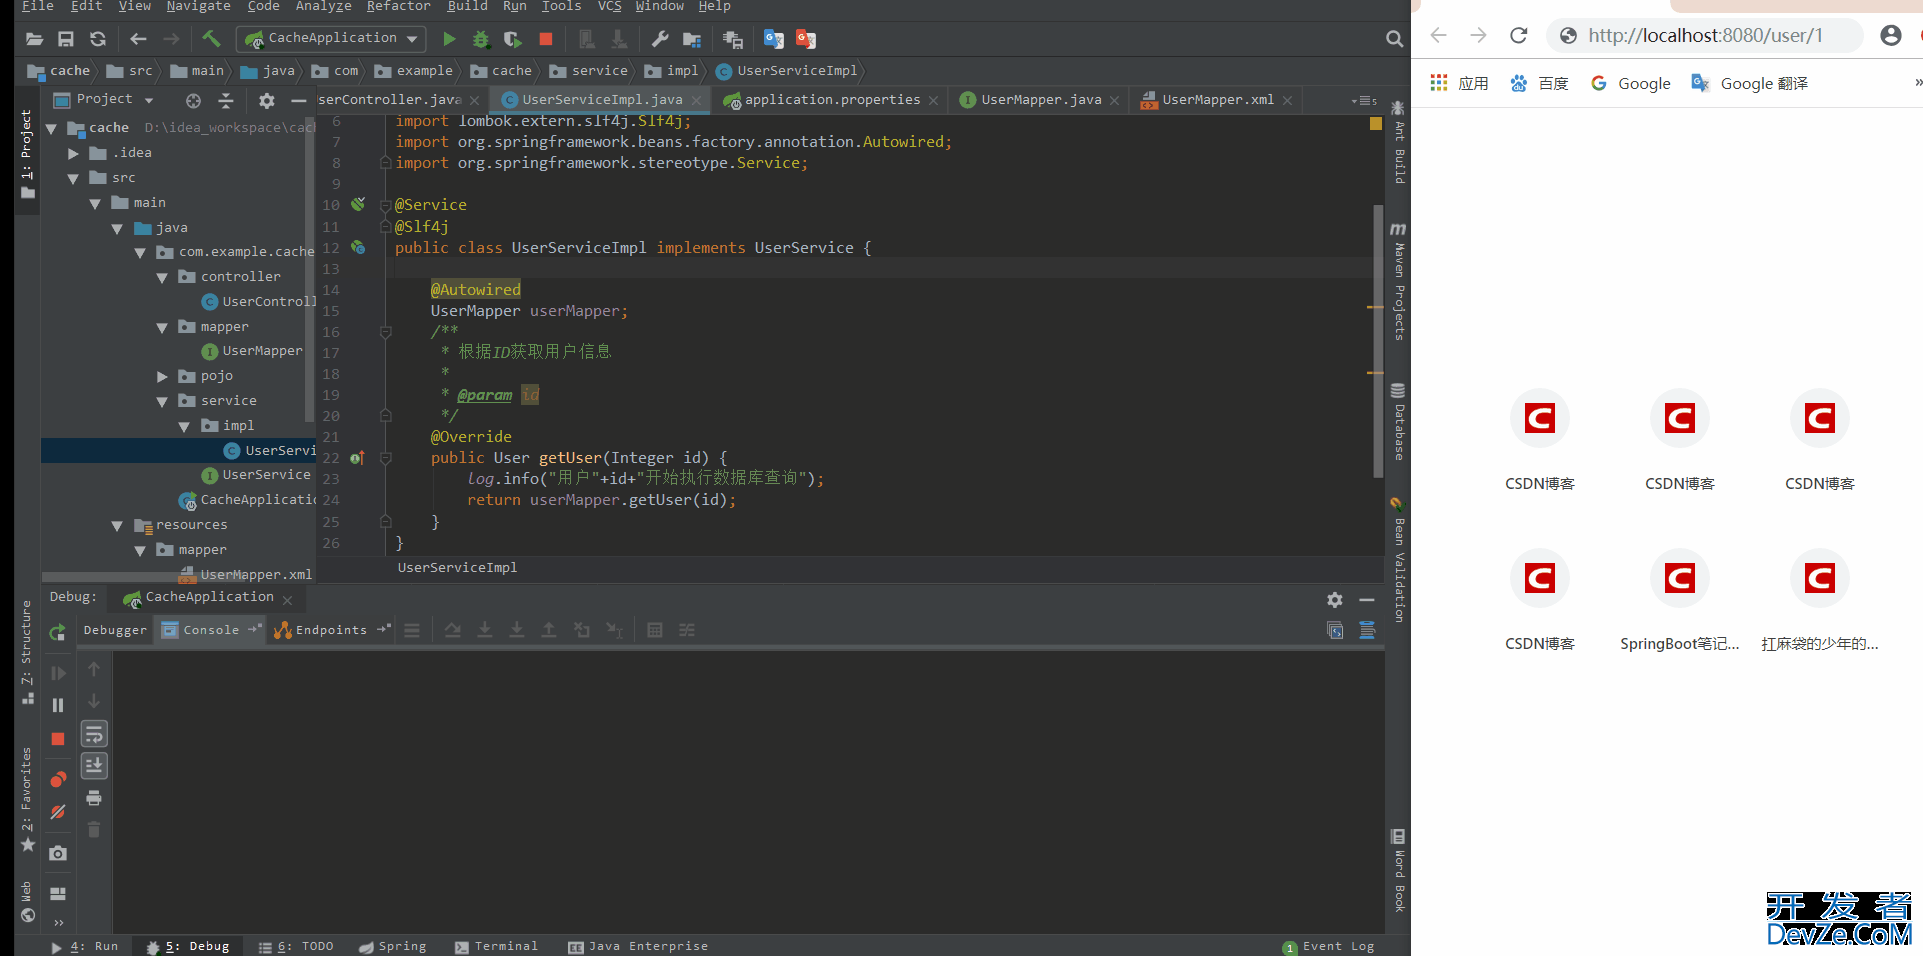The height and width of the screenshot is (956, 1923).
Task: Open the Refactor menu
Action: [x=397, y=6]
